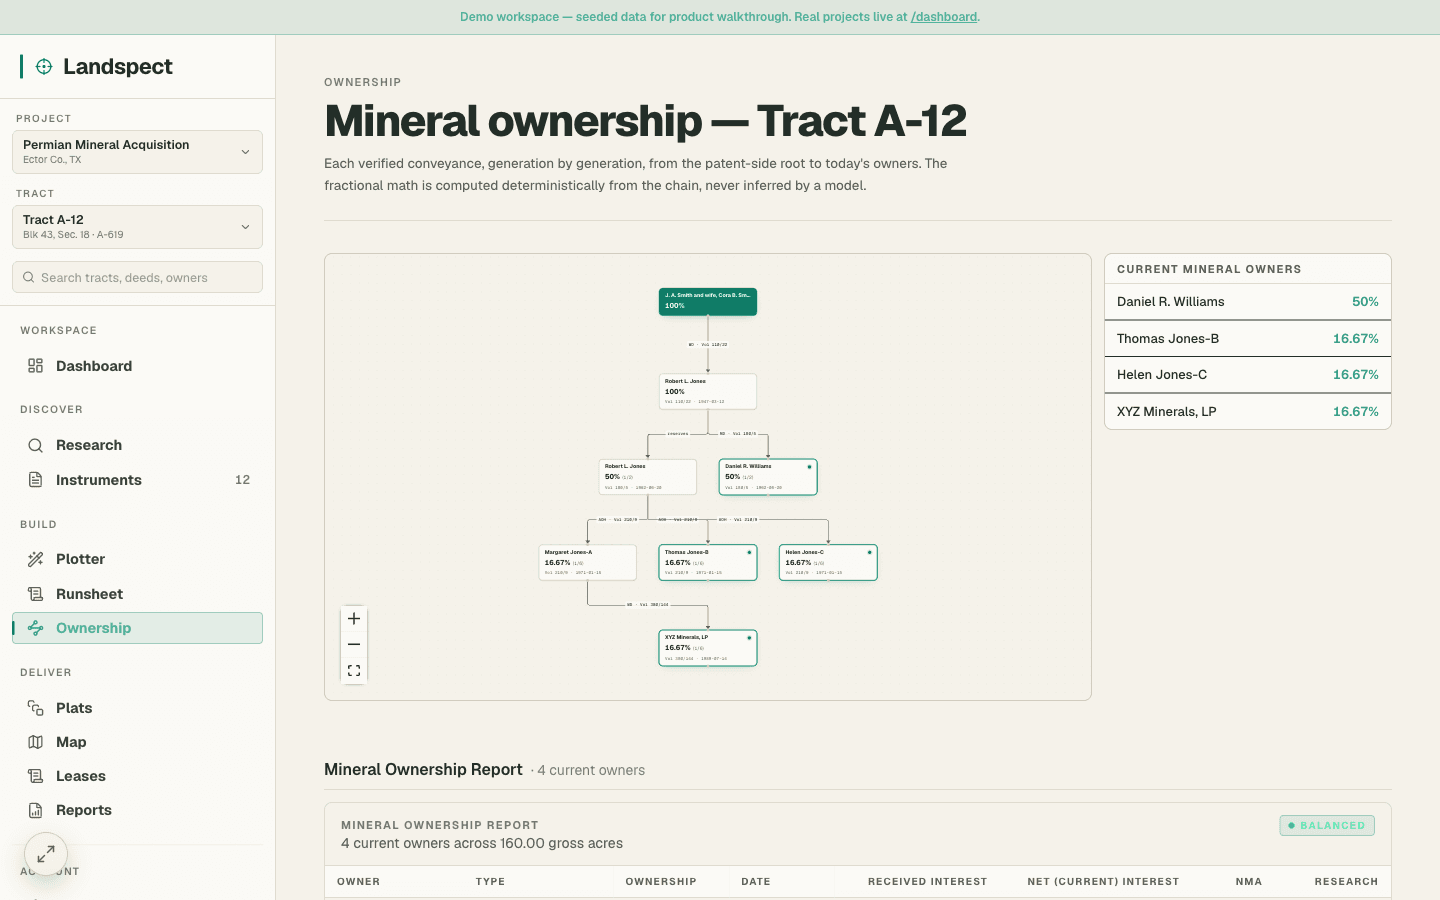
Task: Click the DATE column header
Action: coord(756,882)
